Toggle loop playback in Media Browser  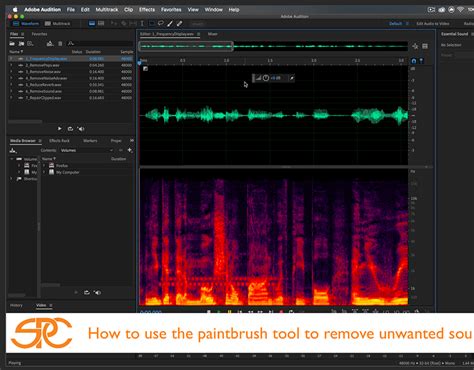coord(87,292)
